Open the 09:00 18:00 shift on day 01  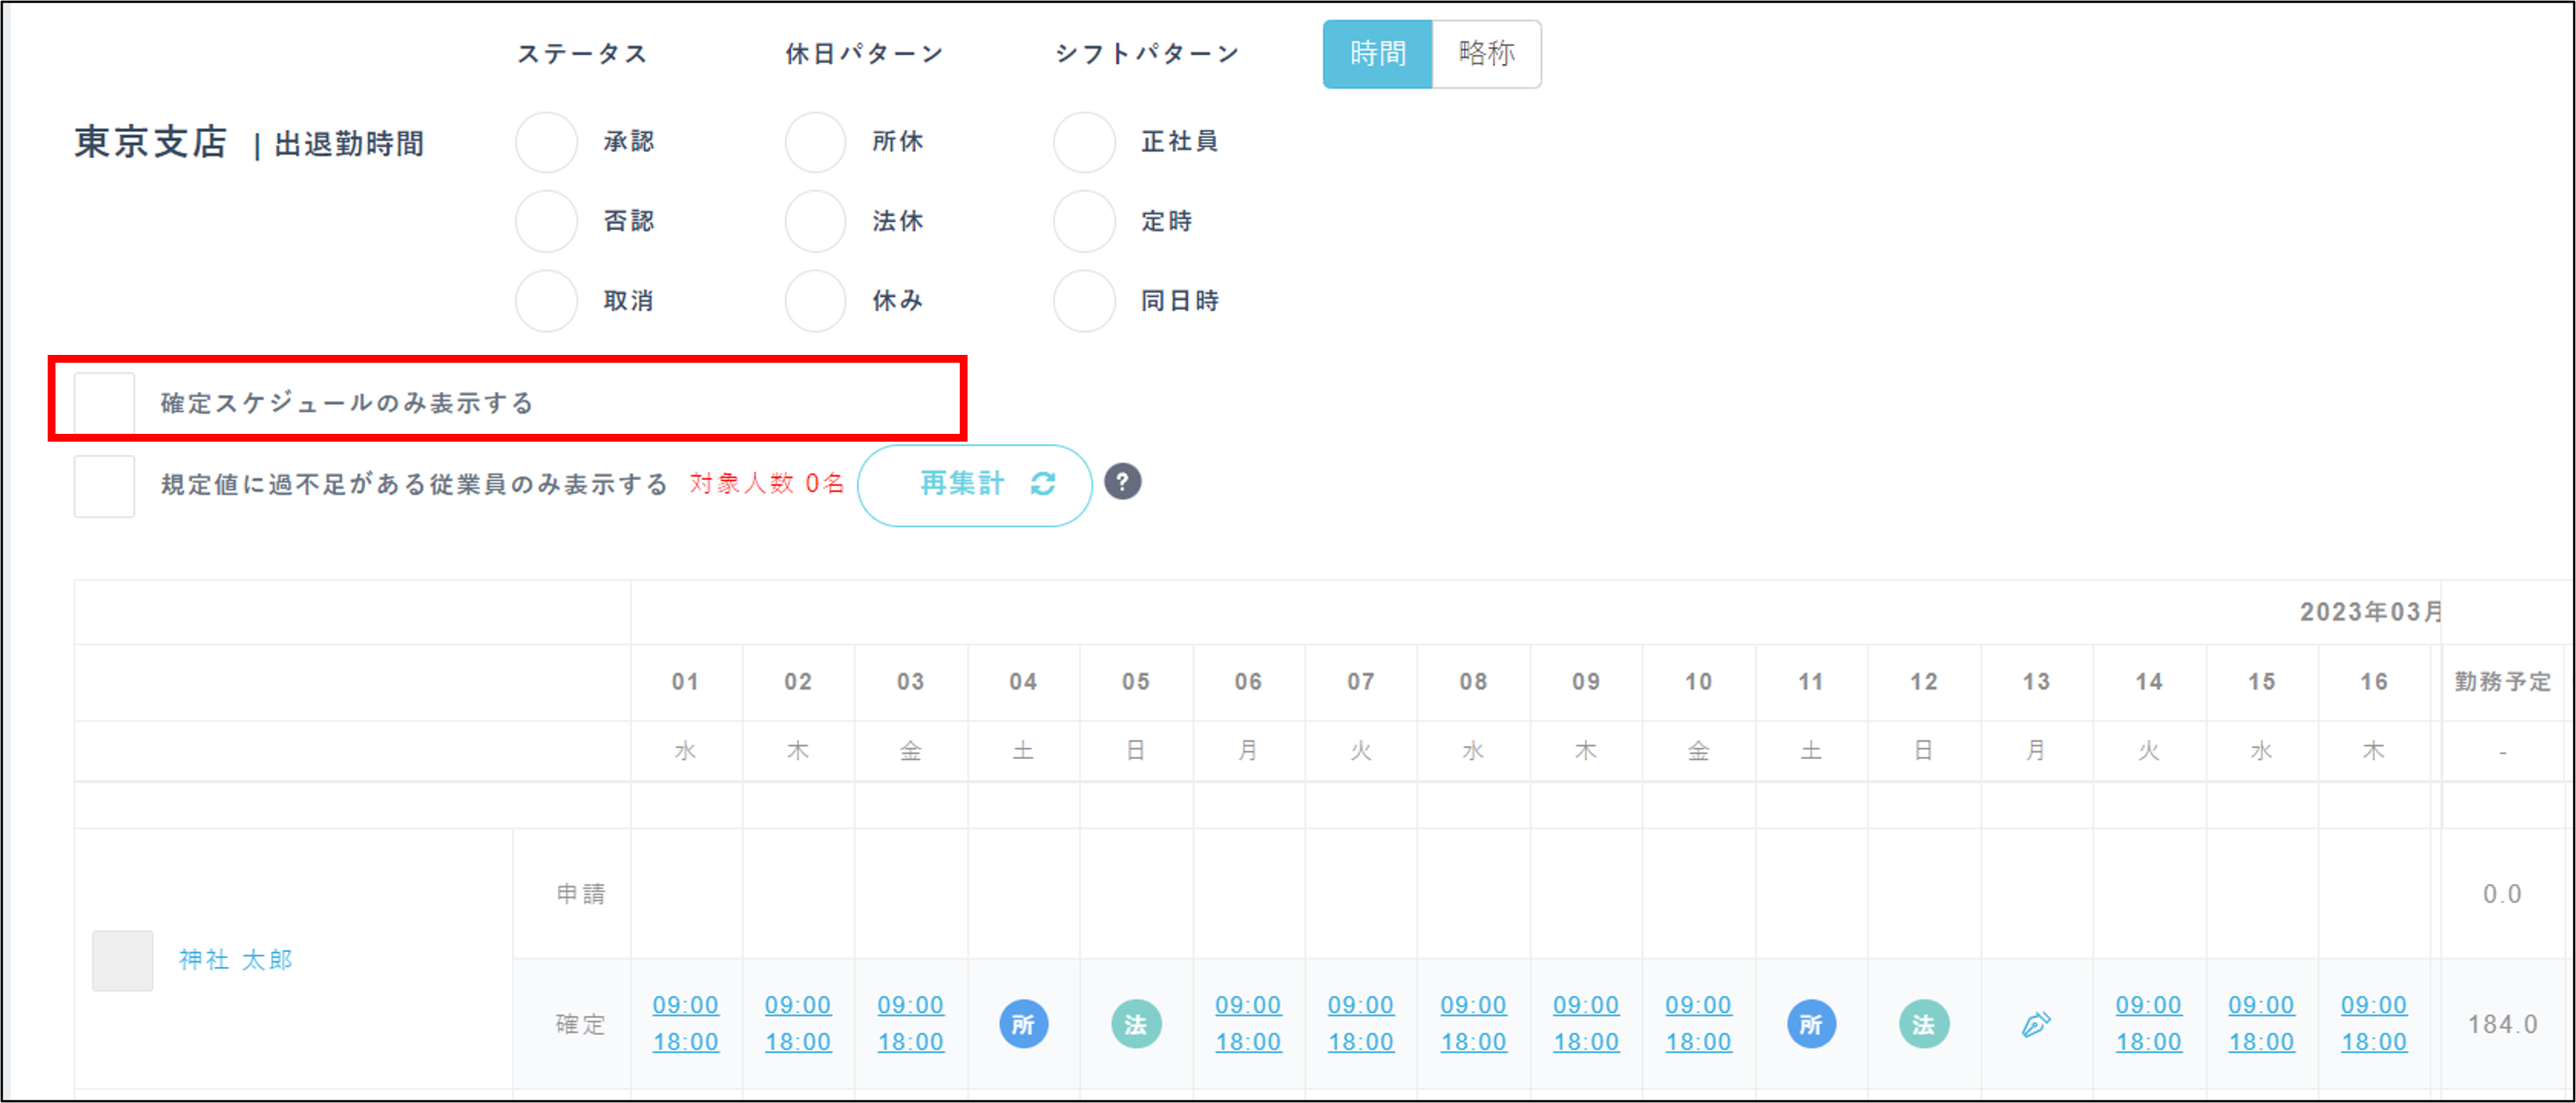686,1023
